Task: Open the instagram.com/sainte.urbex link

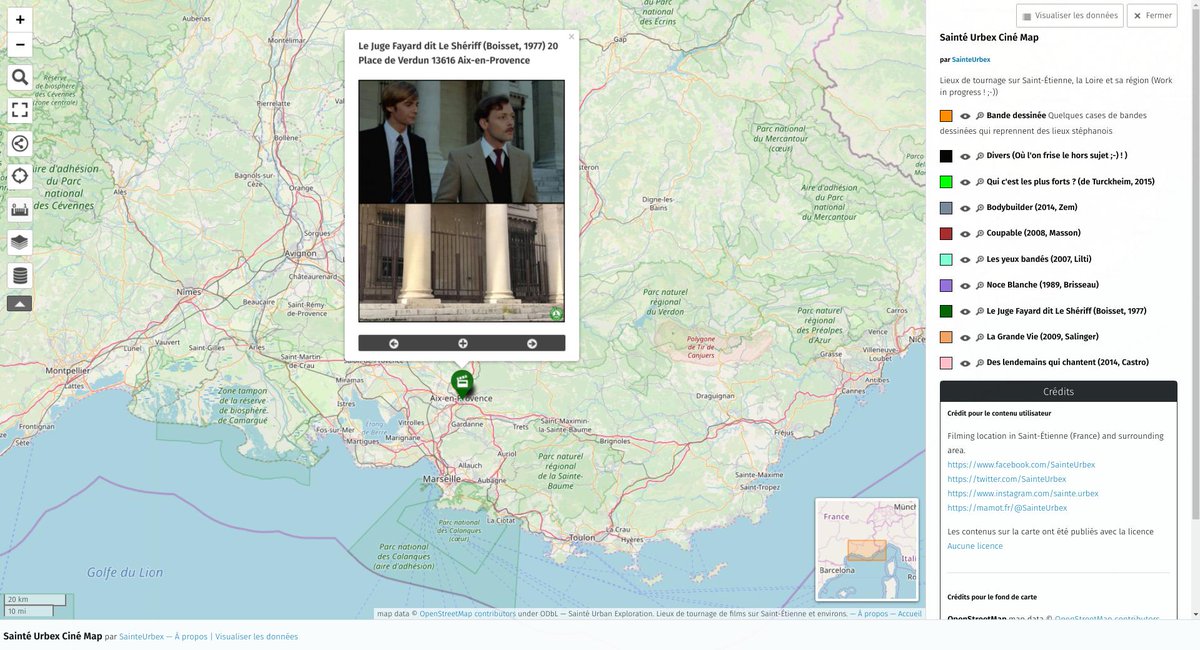Action: click(1023, 494)
